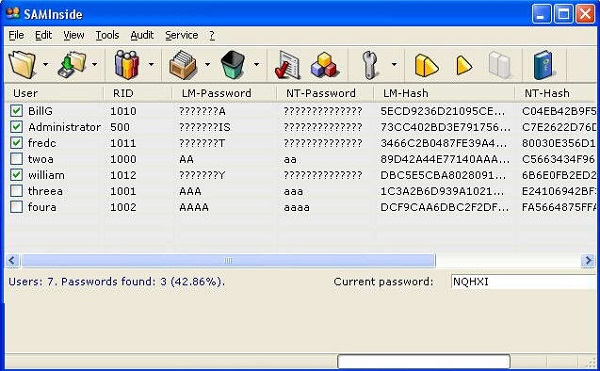Open the Service menu
The height and width of the screenshot is (371, 600).
coord(182,35)
